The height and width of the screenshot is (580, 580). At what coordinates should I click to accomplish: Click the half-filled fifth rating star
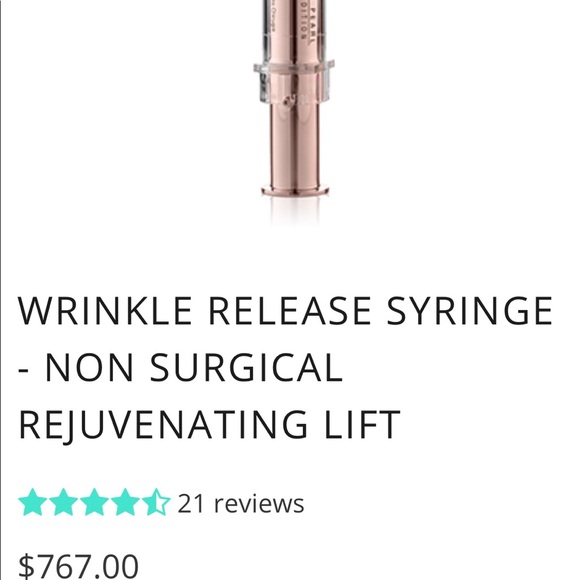156,502
